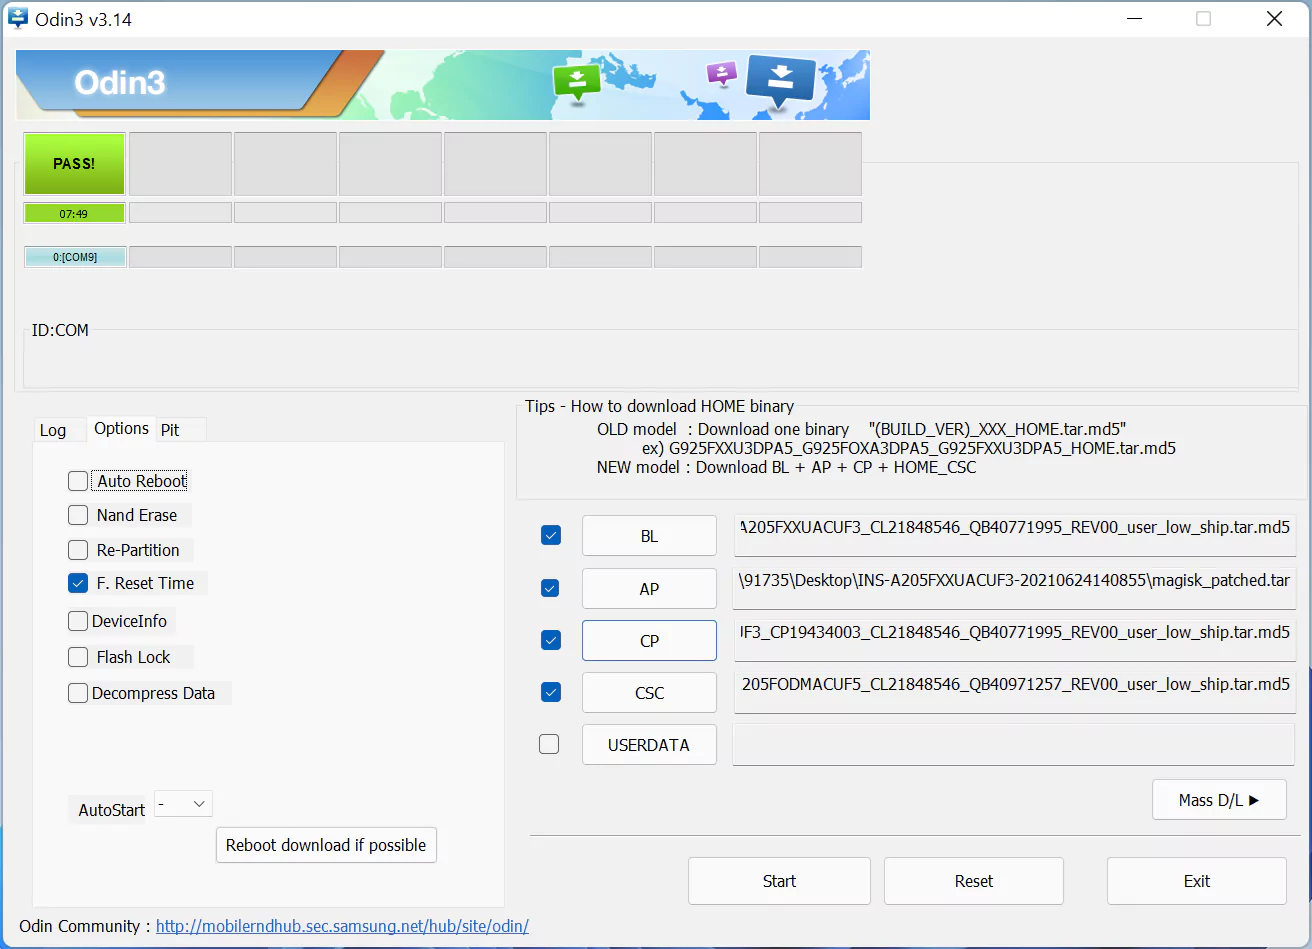Open the AutoStart dropdown
The height and width of the screenshot is (949, 1312).
pyautogui.click(x=184, y=804)
